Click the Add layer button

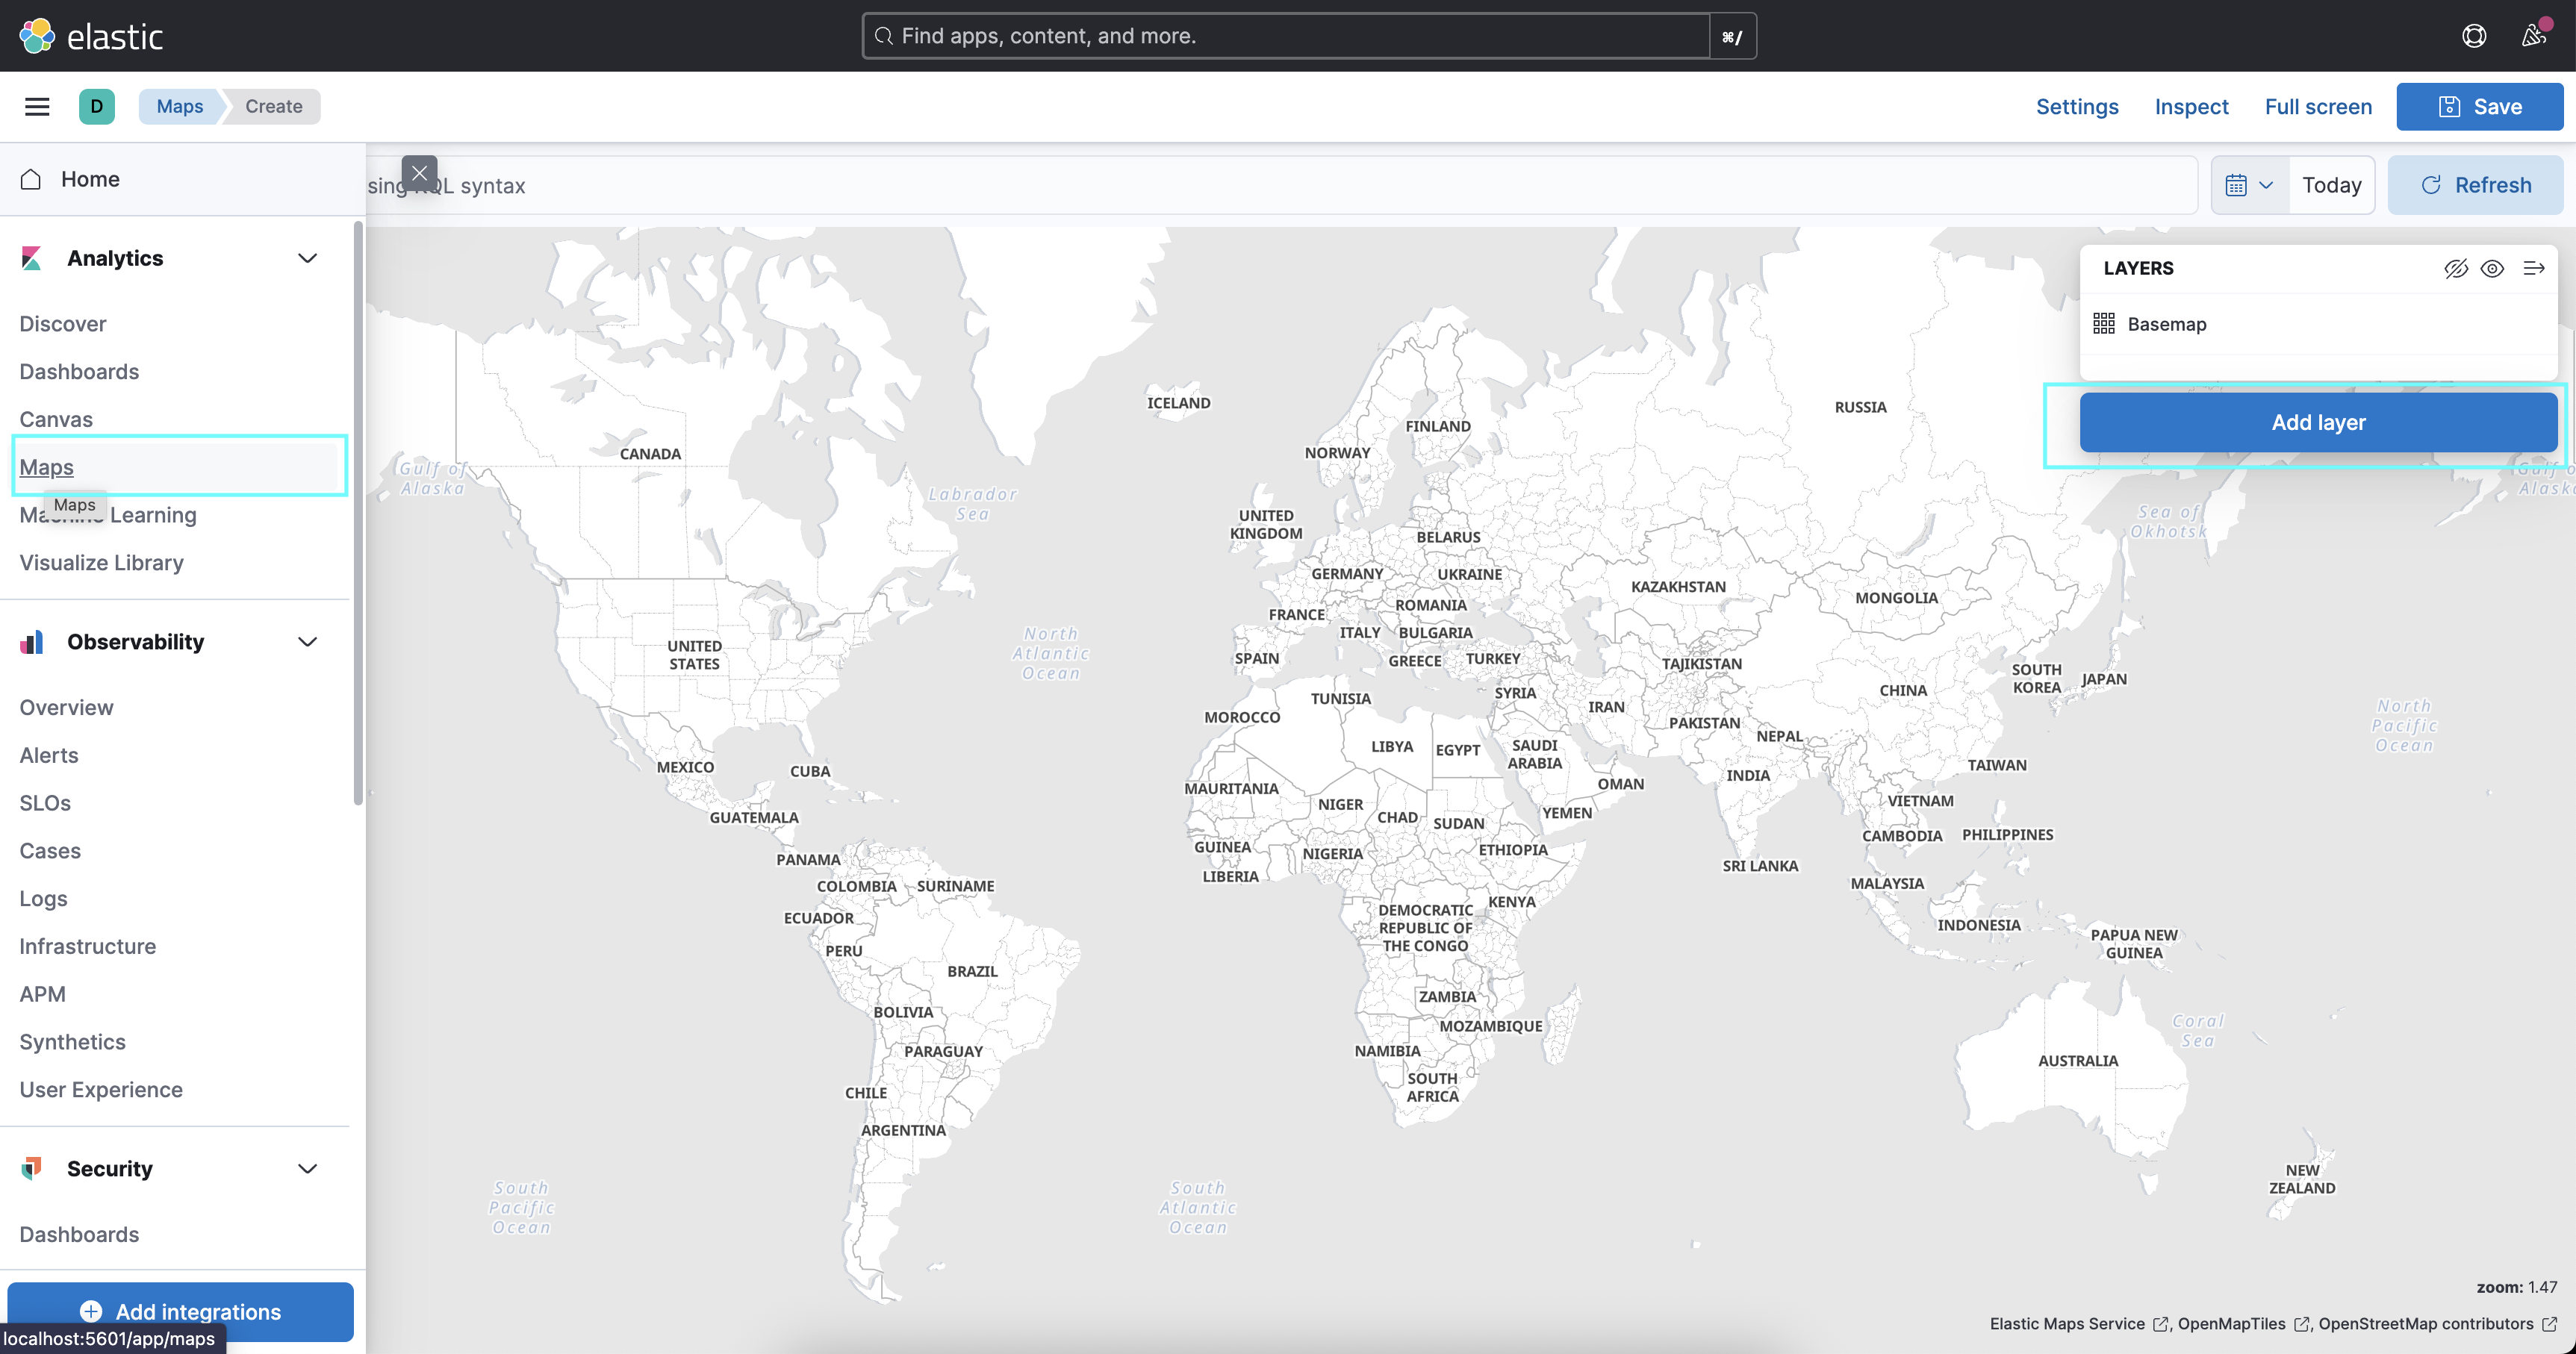pyautogui.click(x=2317, y=422)
